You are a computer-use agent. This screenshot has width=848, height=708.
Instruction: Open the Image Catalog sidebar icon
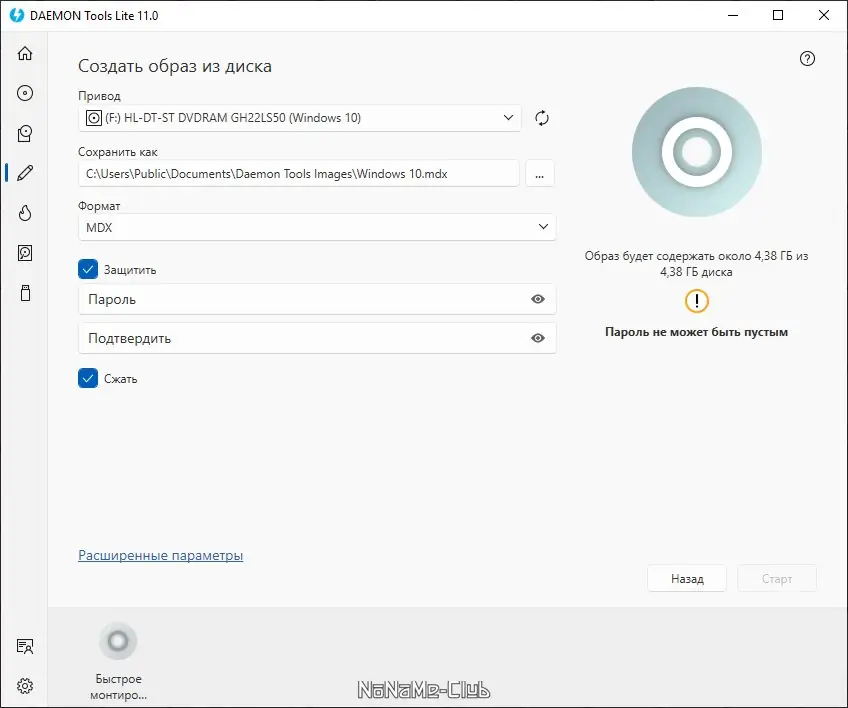click(x=25, y=133)
